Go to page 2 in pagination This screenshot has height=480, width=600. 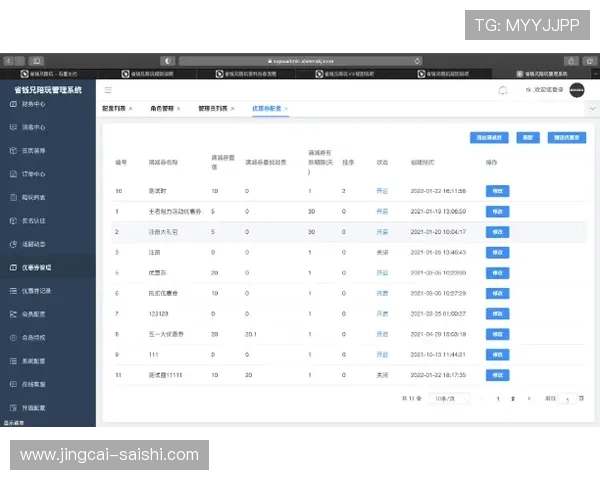point(513,399)
